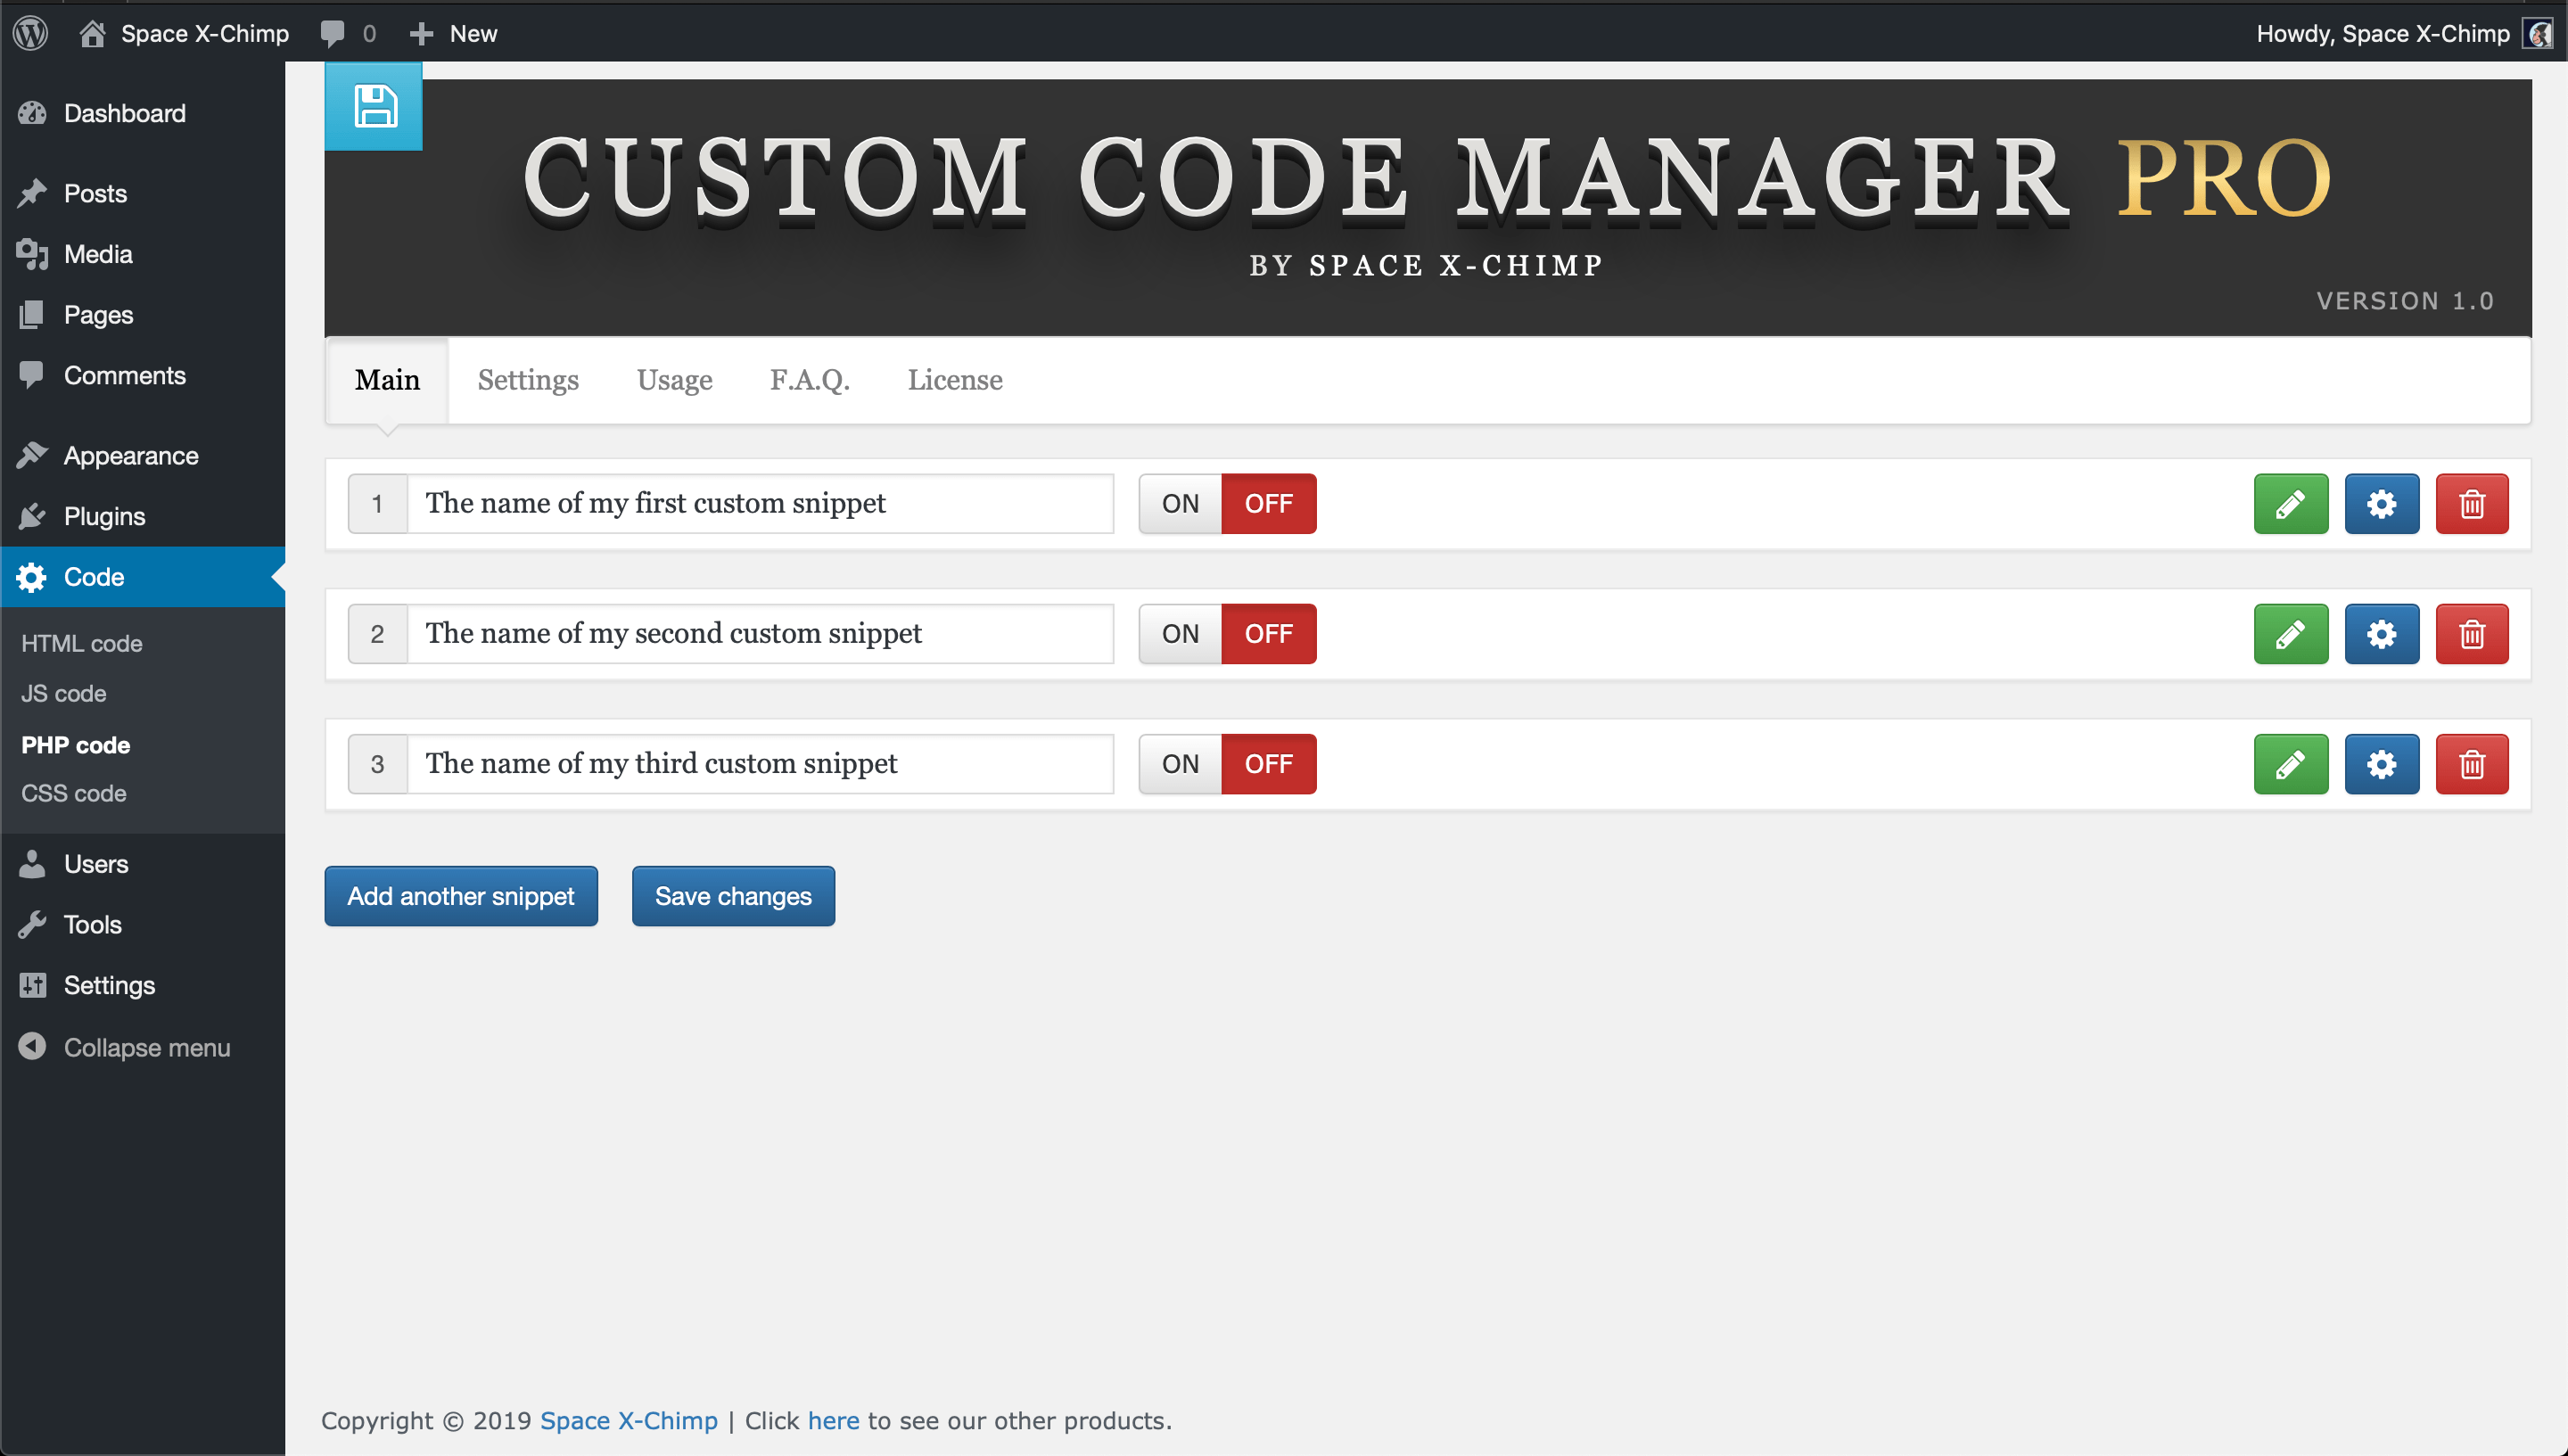The width and height of the screenshot is (2568, 1456).
Task: Select the F.A.Q. tab
Action: click(810, 379)
